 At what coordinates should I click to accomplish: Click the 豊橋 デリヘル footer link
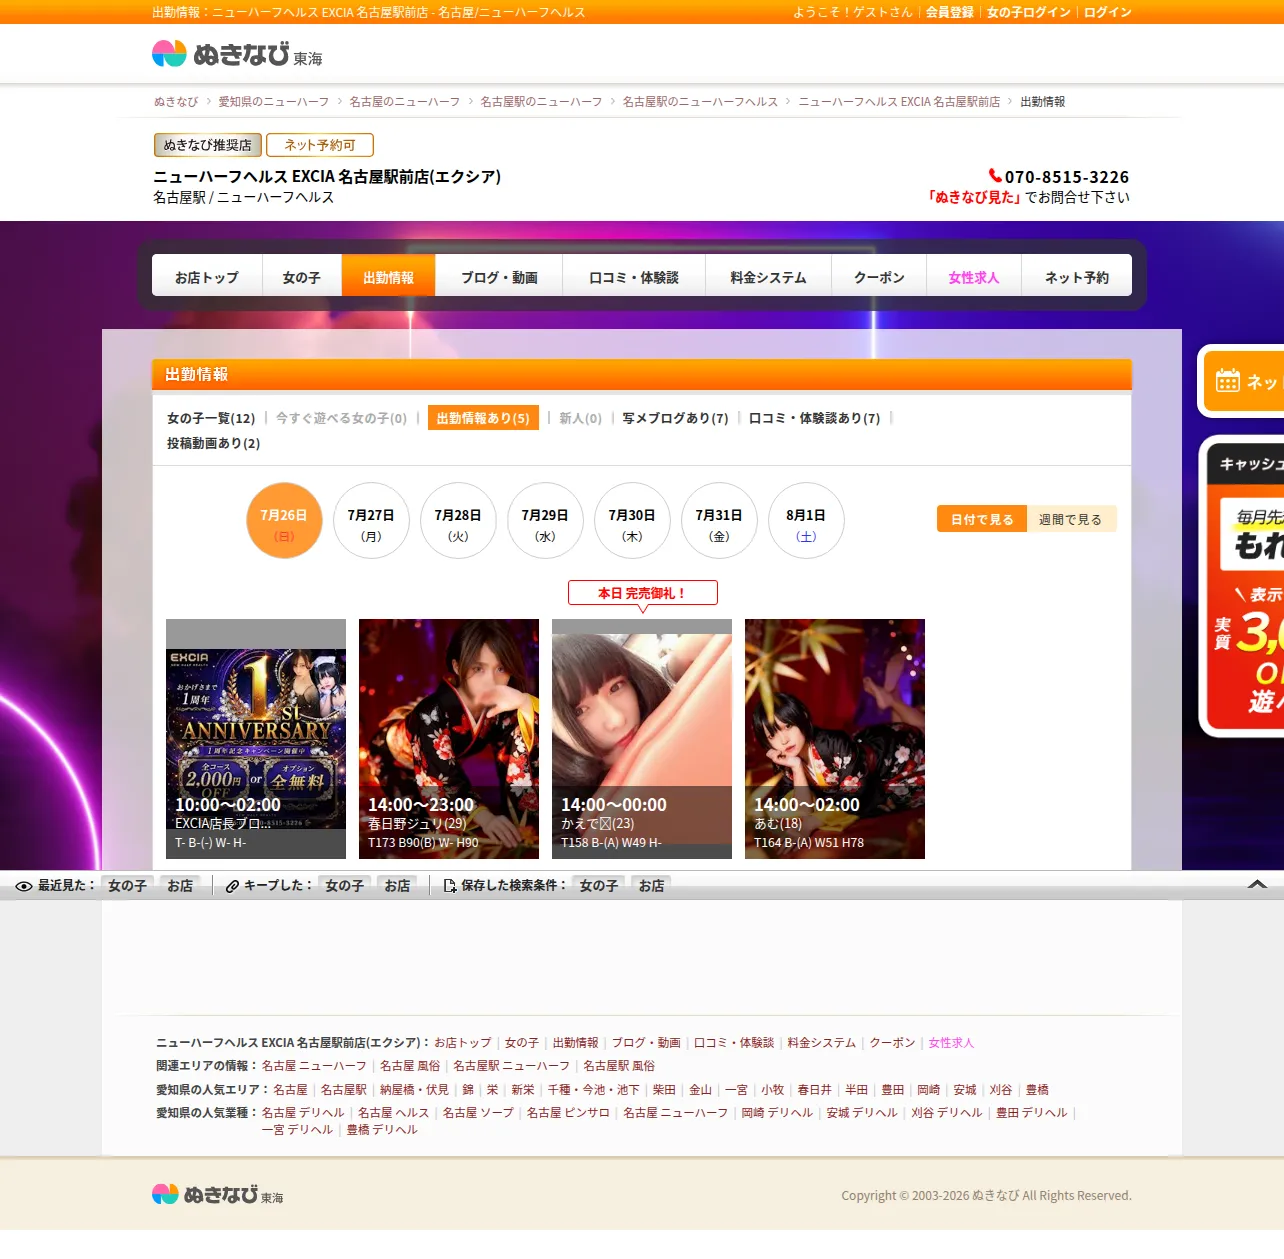coord(381,1130)
